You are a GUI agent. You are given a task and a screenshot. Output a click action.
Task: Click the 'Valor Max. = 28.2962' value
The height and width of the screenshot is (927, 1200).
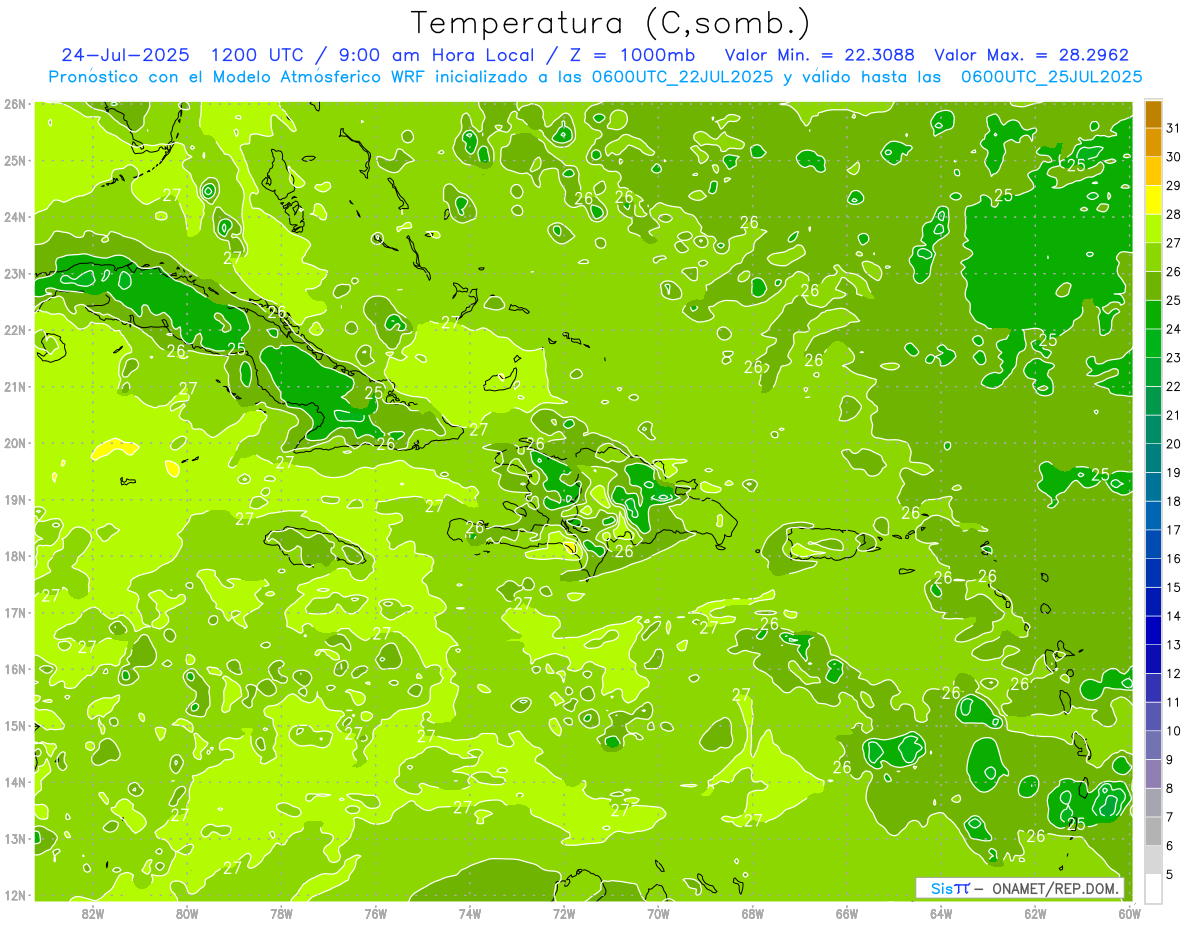pos(1032,55)
